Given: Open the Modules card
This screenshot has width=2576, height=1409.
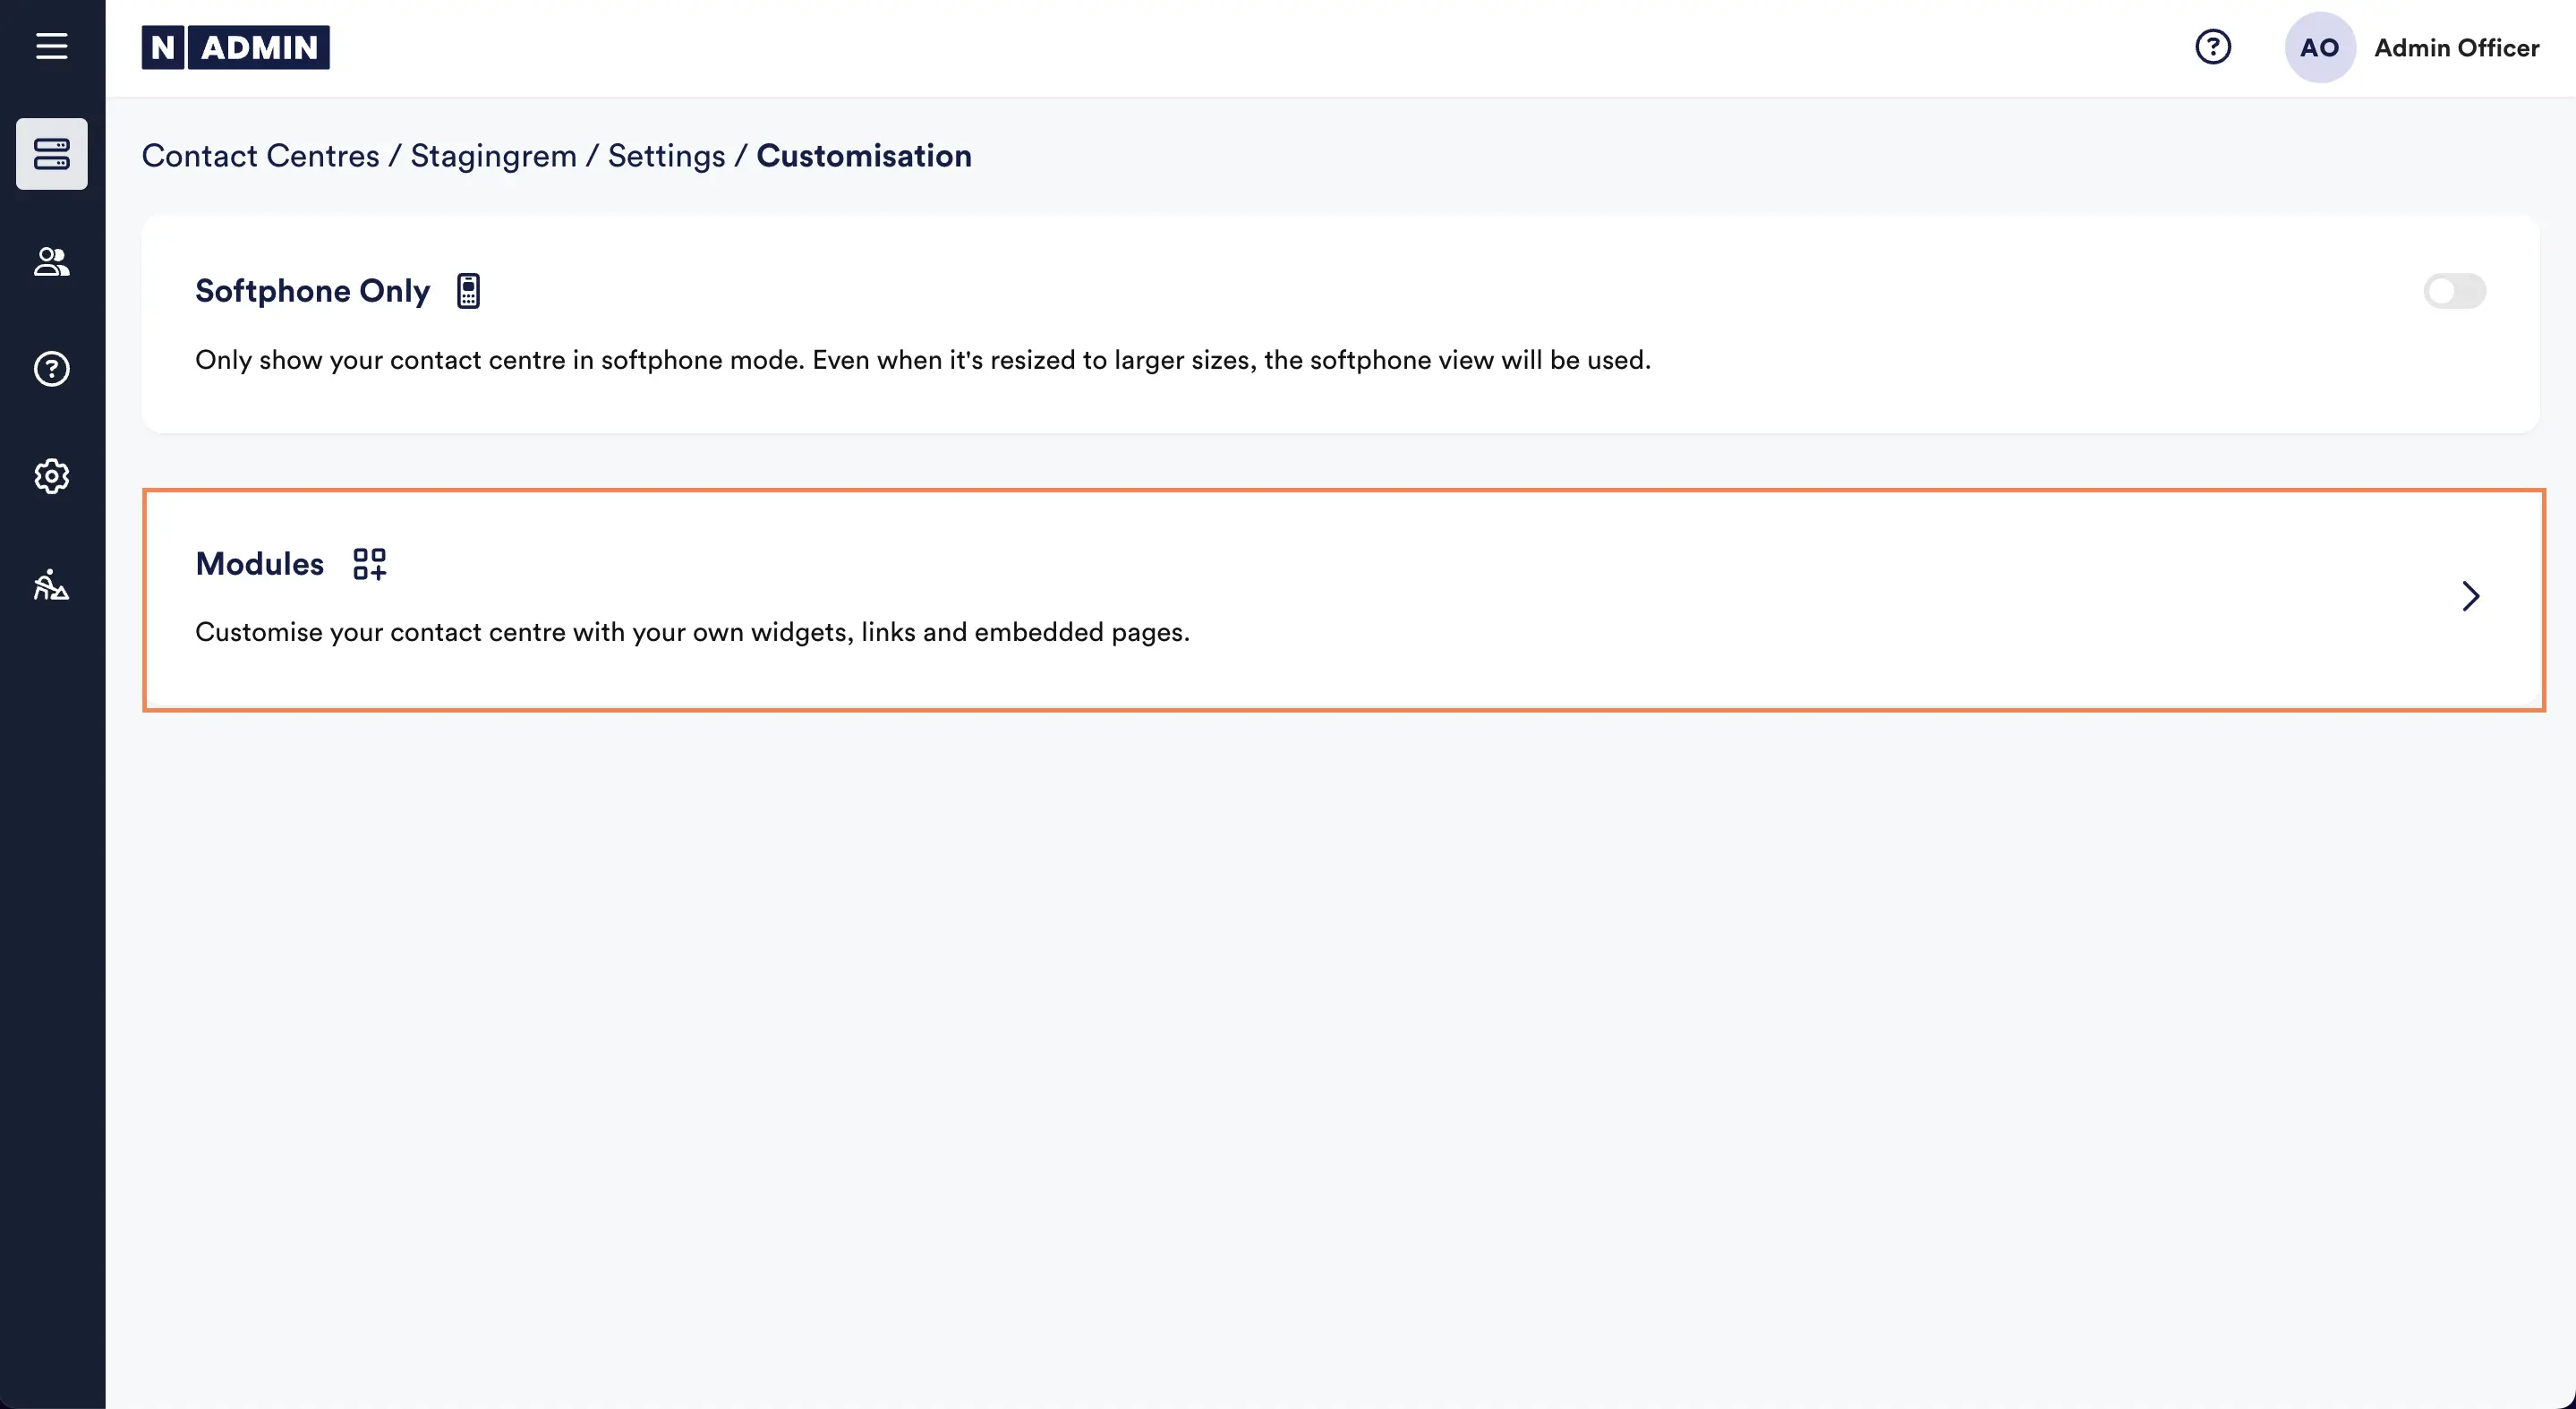Looking at the screenshot, I should click(x=1300, y=600).
